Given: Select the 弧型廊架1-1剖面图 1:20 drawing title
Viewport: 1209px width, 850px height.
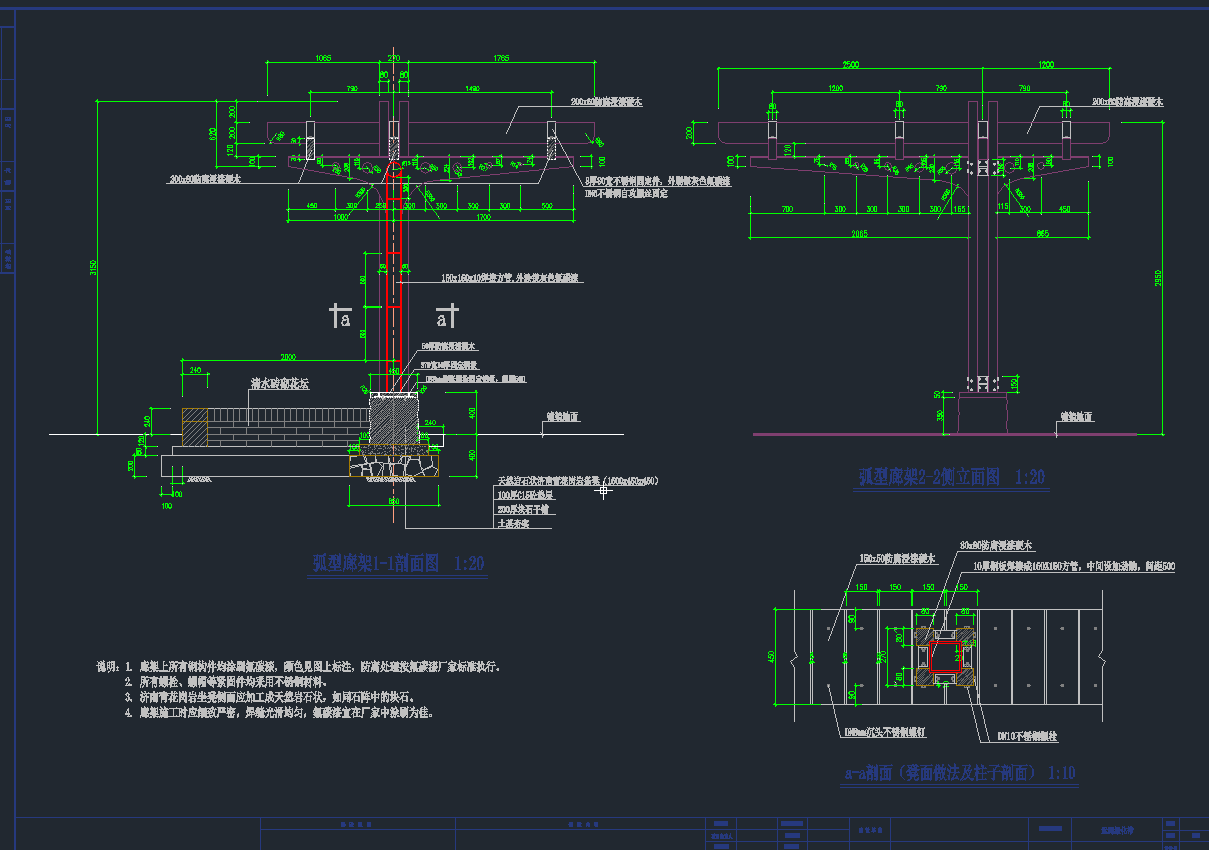Looking at the screenshot, I should (398, 564).
